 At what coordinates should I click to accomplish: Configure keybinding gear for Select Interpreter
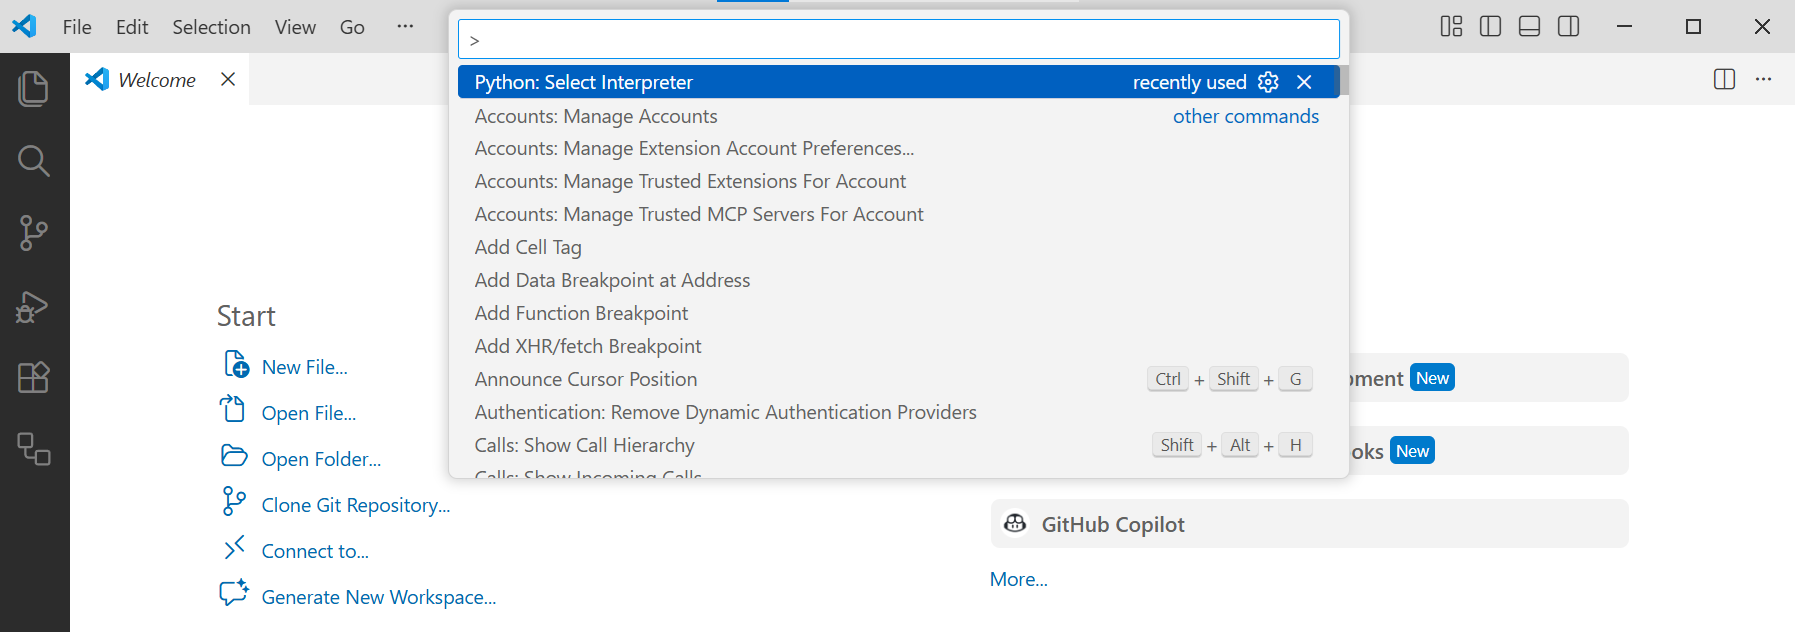[1268, 82]
